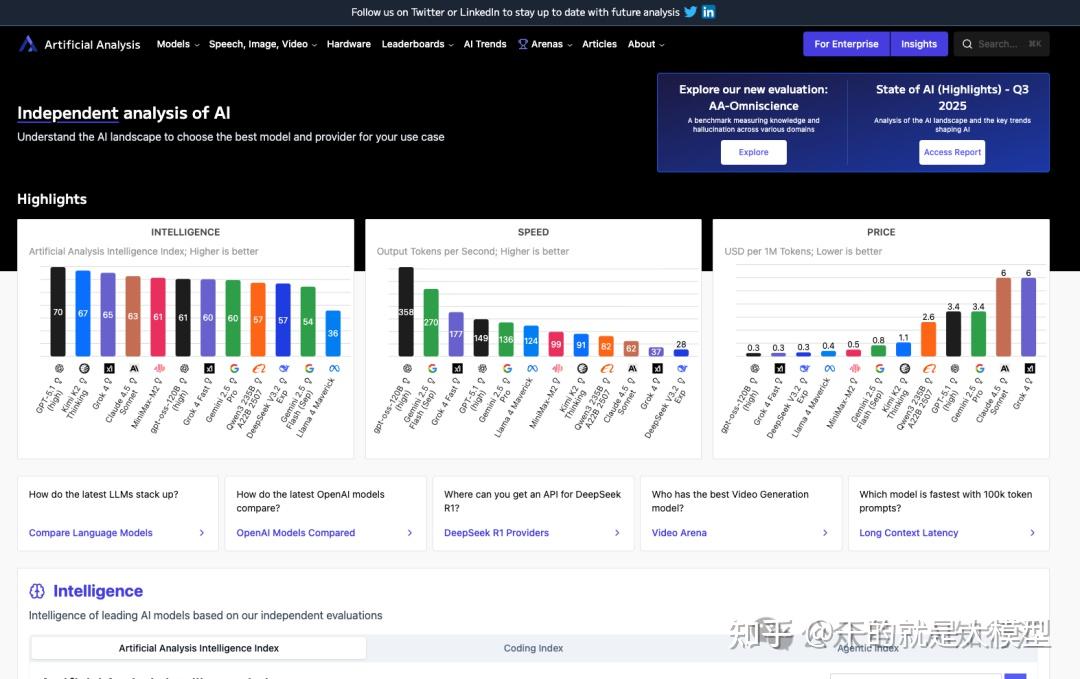Click OpenAI logo under gpt-oss-120B in Price chart
Image resolution: width=1080 pixels, height=679 pixels.
point(755,368)
